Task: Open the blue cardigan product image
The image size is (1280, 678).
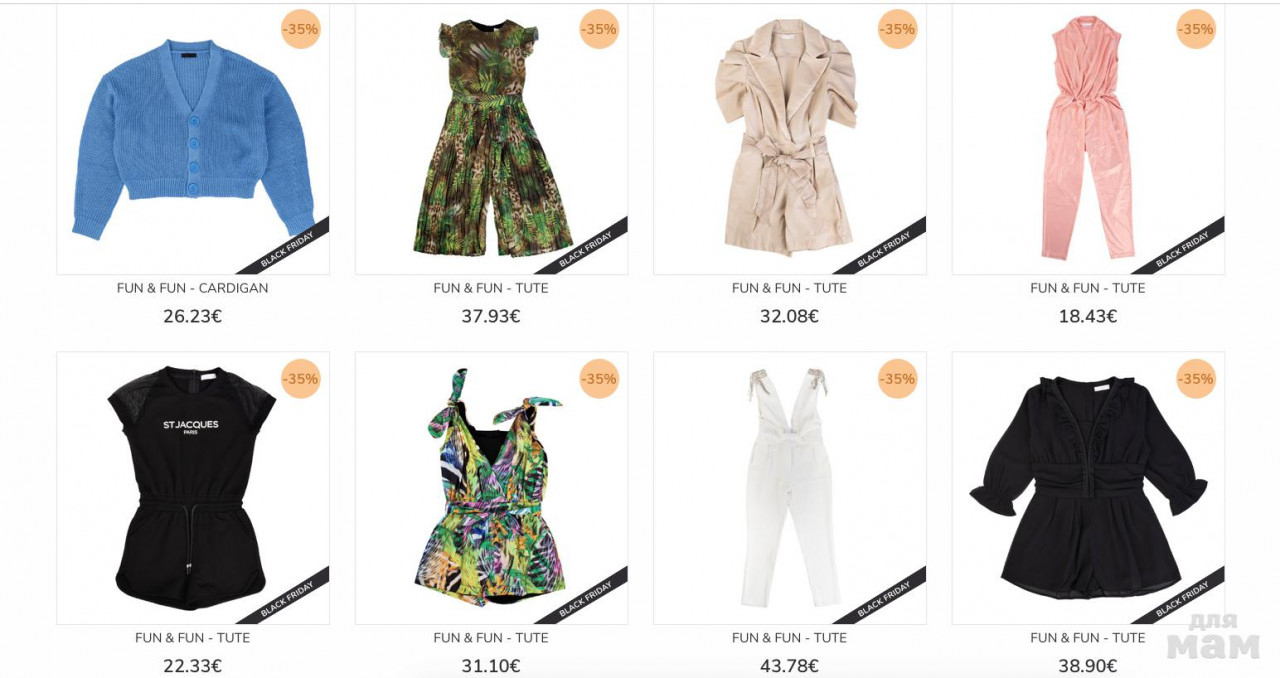Action: pos(193,138)
